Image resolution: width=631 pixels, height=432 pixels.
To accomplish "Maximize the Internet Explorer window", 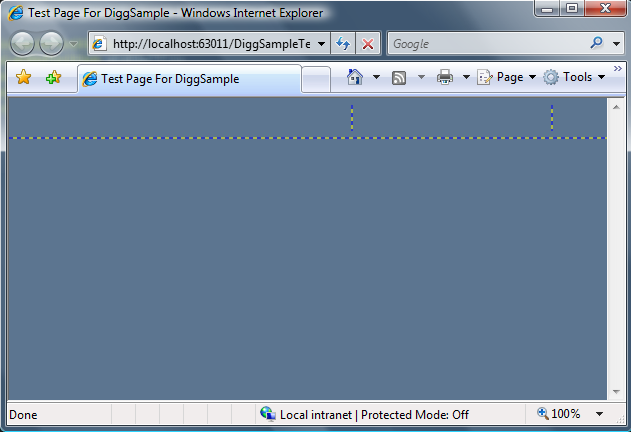I will tap(572, 9).
